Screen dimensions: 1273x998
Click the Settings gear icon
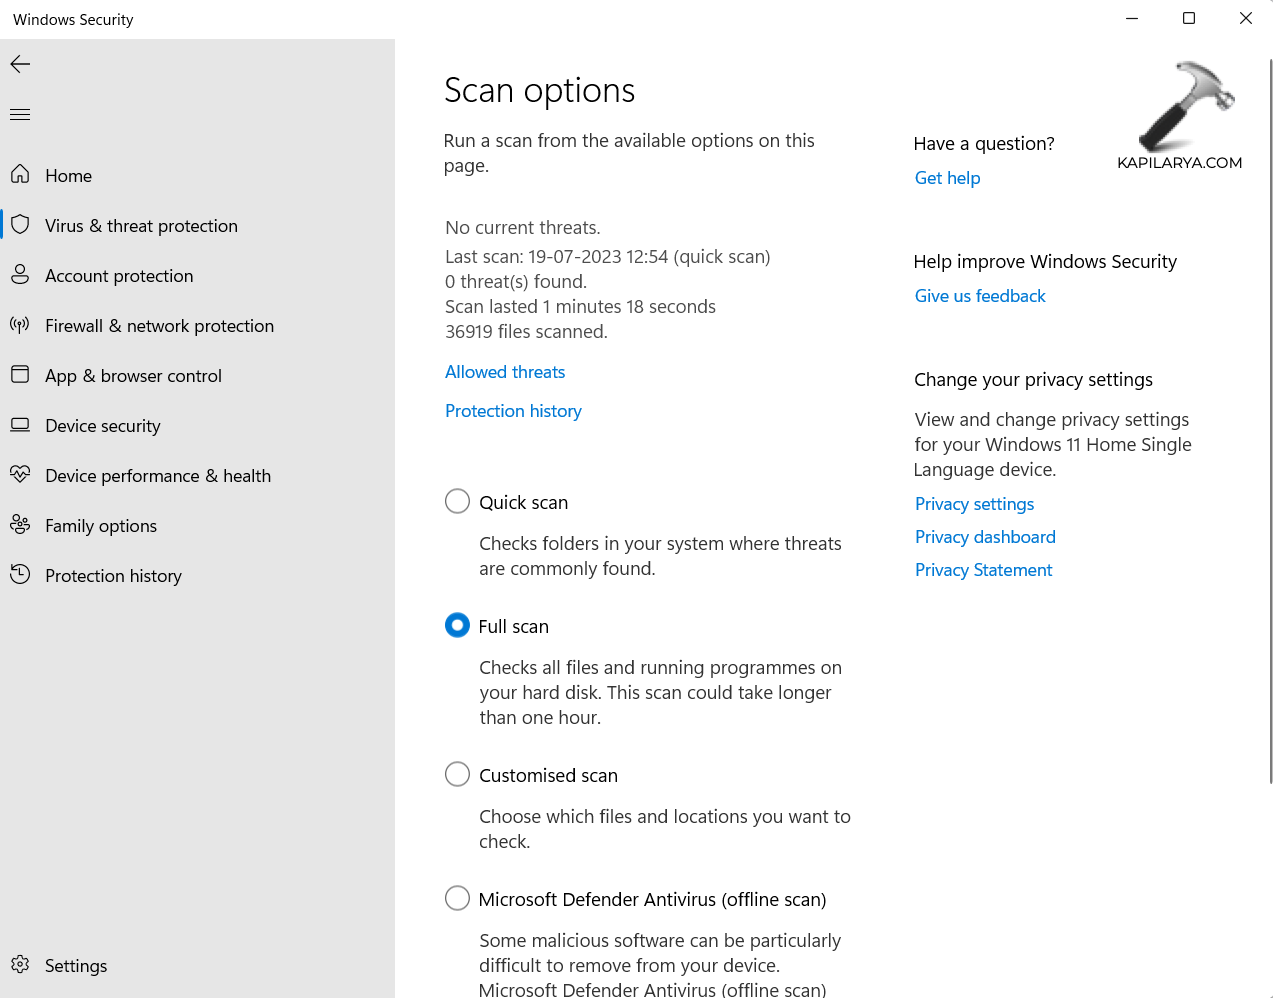(x=20, y=965)
